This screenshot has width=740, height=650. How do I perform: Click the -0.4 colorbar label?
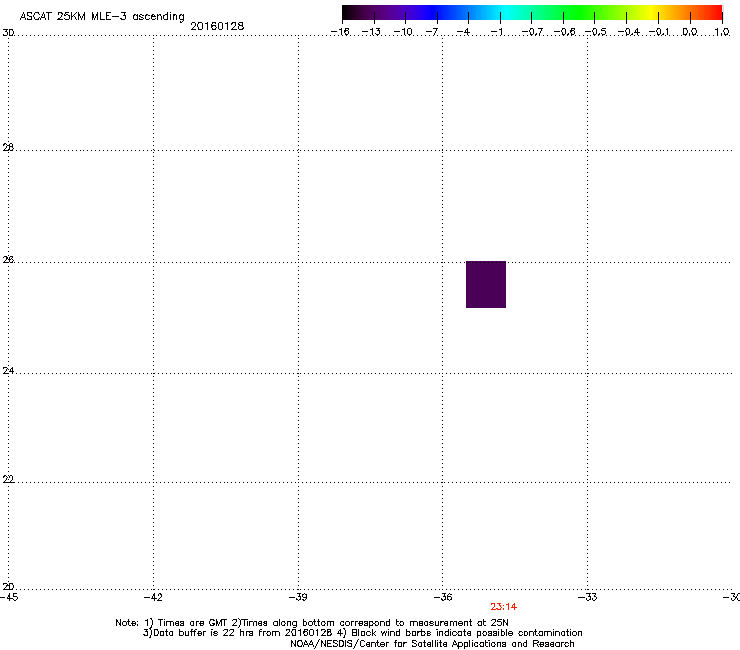pos(629,32)
